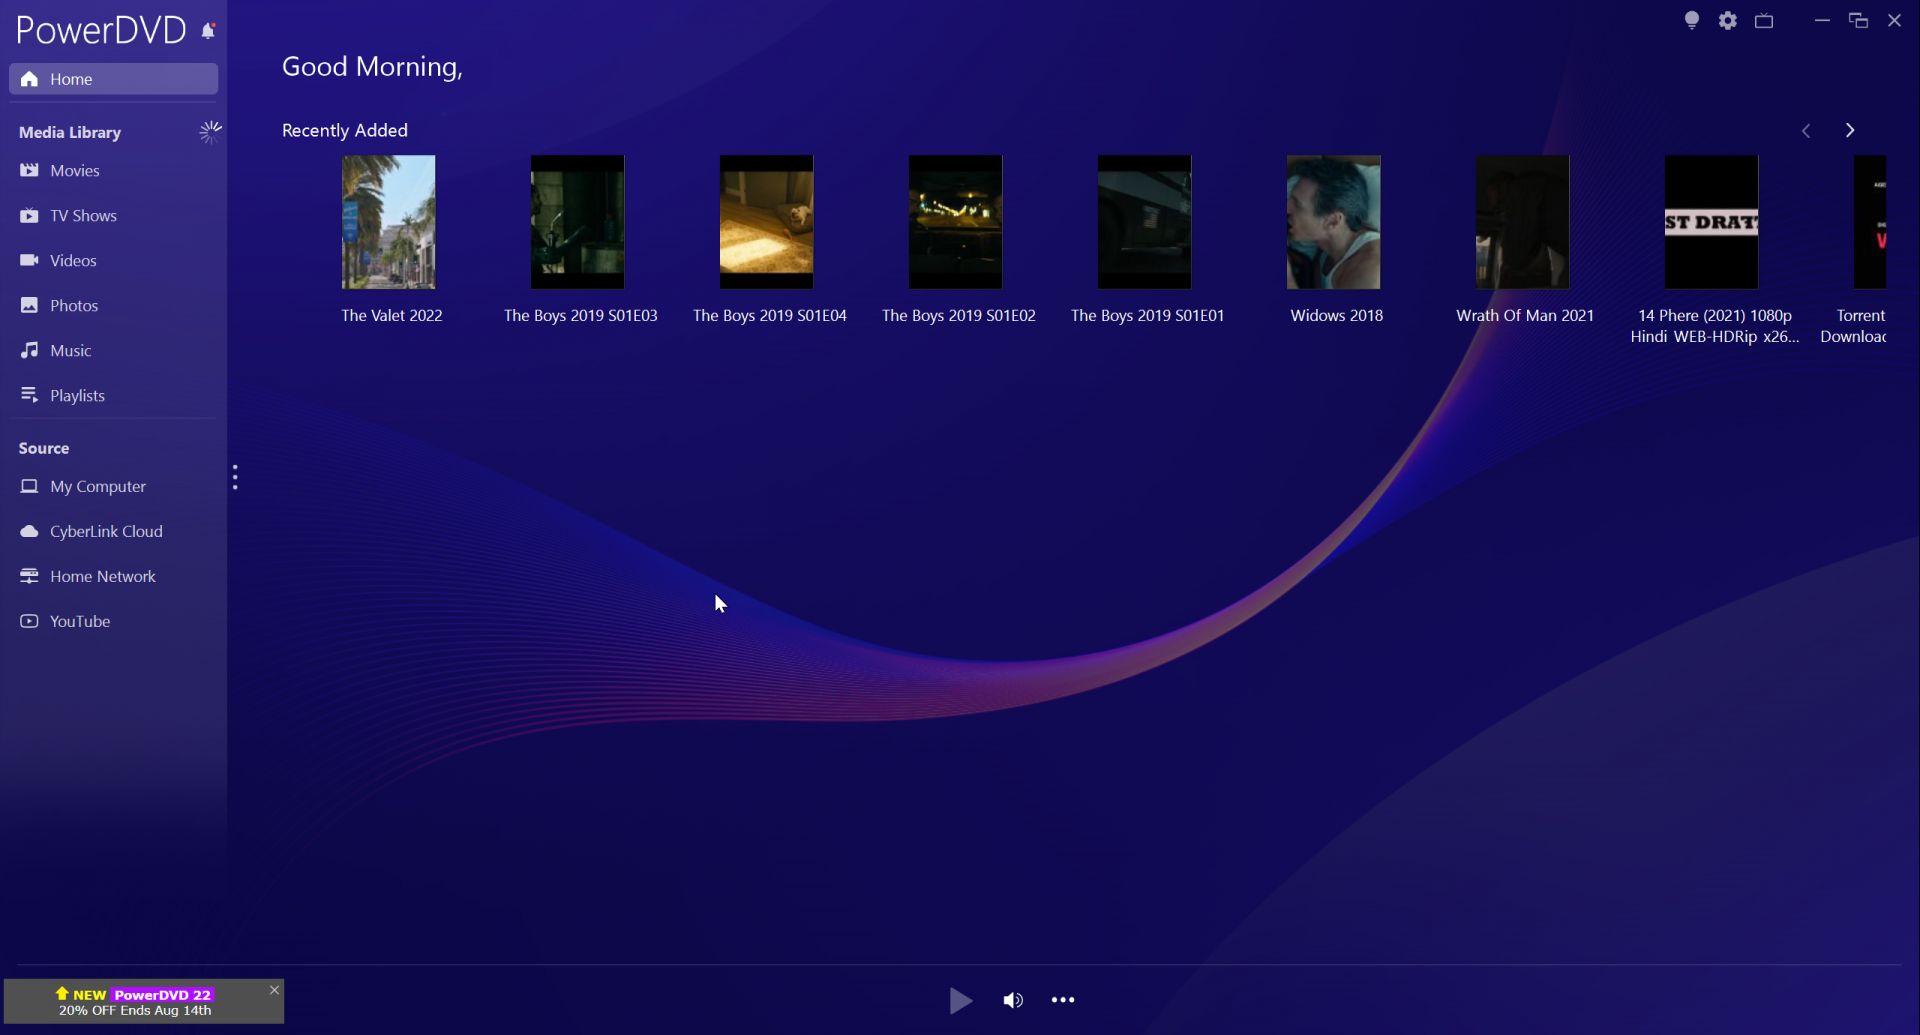Click the Playlists list icon

pyautogui.click(x=29, y=396)
